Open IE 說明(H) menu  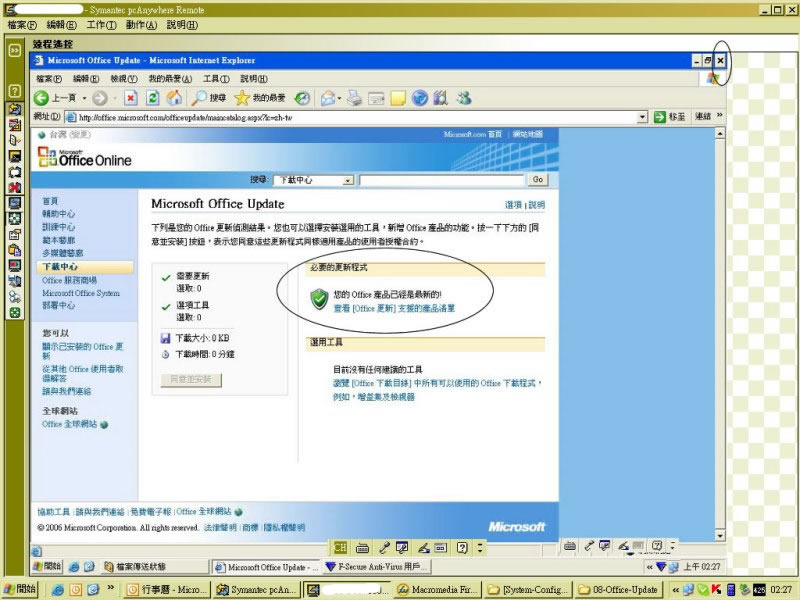254,79
